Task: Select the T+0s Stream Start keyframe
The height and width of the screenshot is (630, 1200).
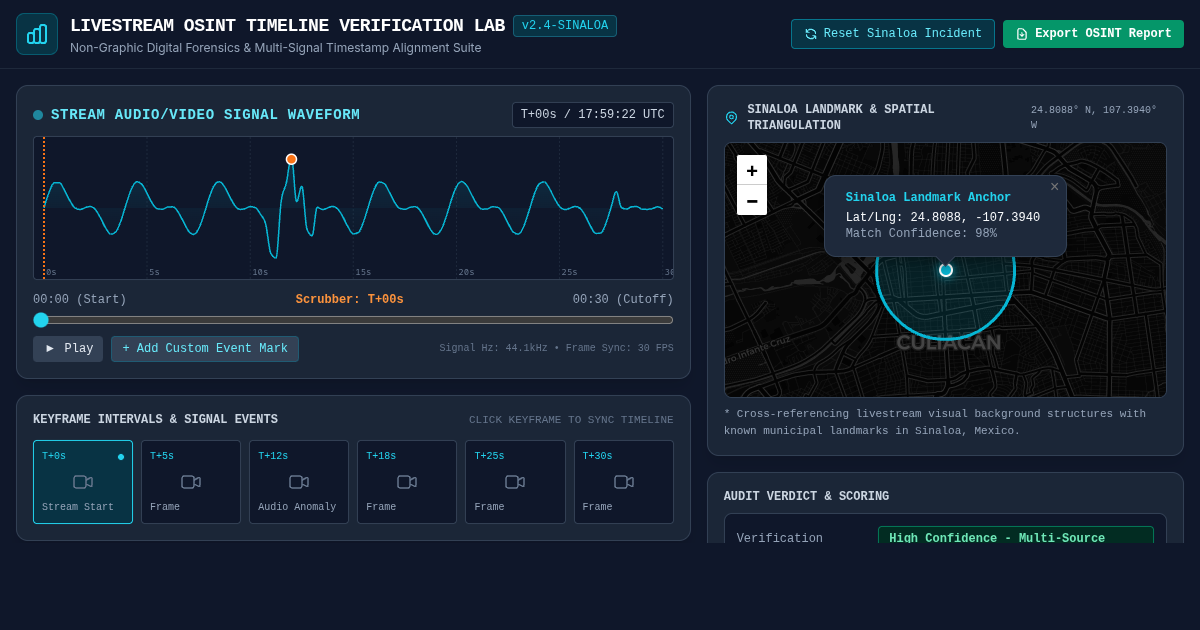Action: (83, 482)
